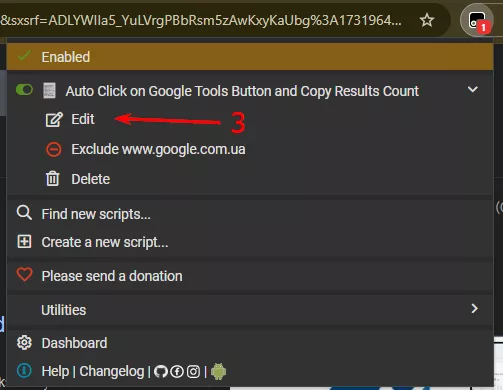Expand Utilities with the right chevron
503x390 pixels.
click(475, 309)
